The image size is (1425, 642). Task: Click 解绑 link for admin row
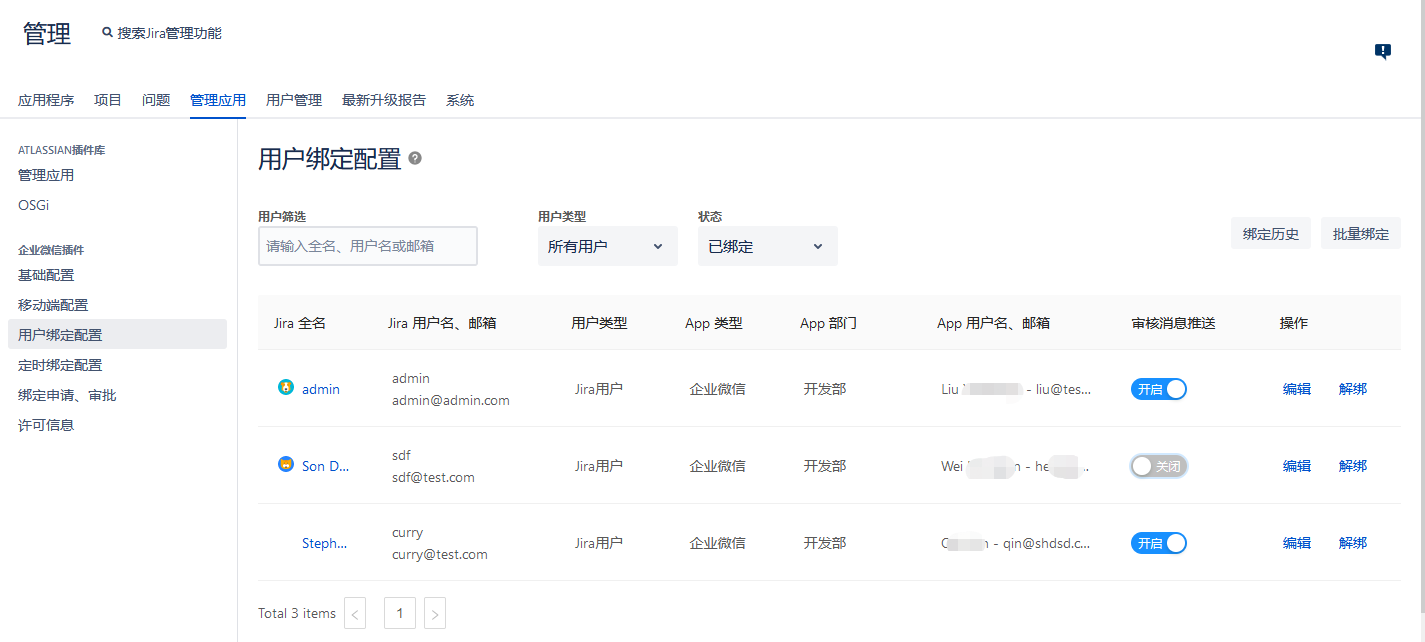click(x=1352, y=389)
